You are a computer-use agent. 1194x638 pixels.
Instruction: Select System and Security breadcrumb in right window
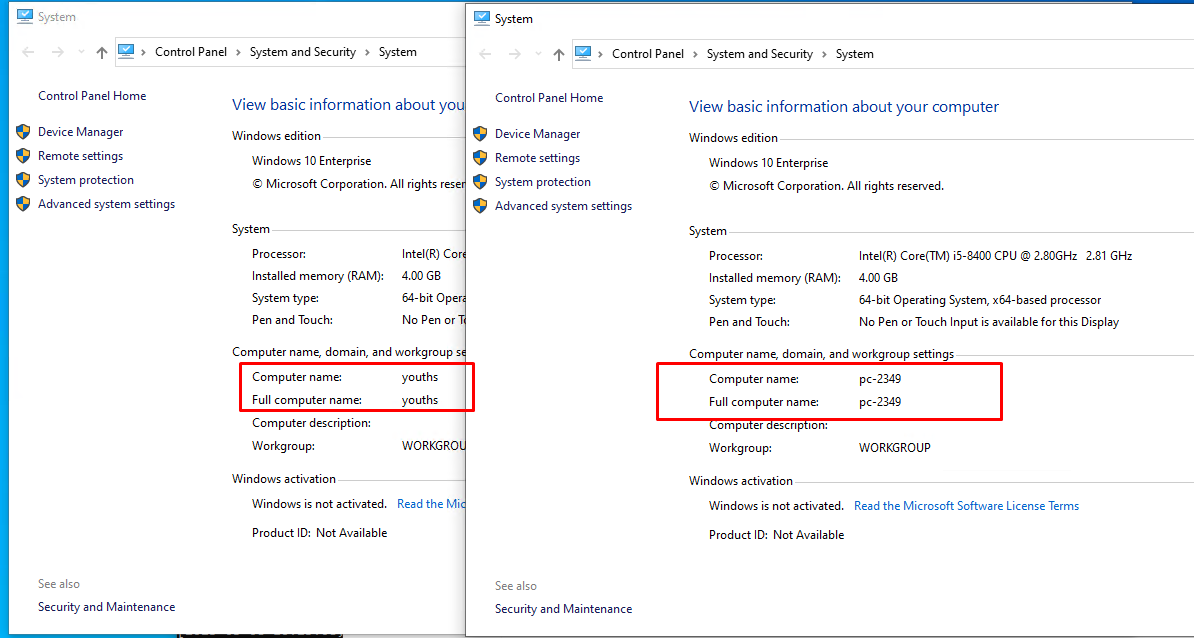(x=759, y=54)
